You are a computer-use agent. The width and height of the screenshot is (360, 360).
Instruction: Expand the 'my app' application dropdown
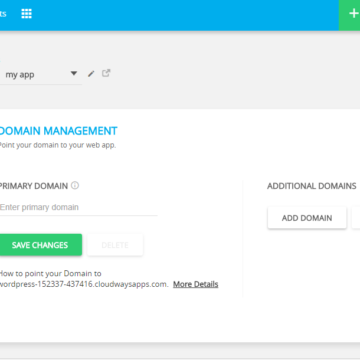[x=41, y=75]
